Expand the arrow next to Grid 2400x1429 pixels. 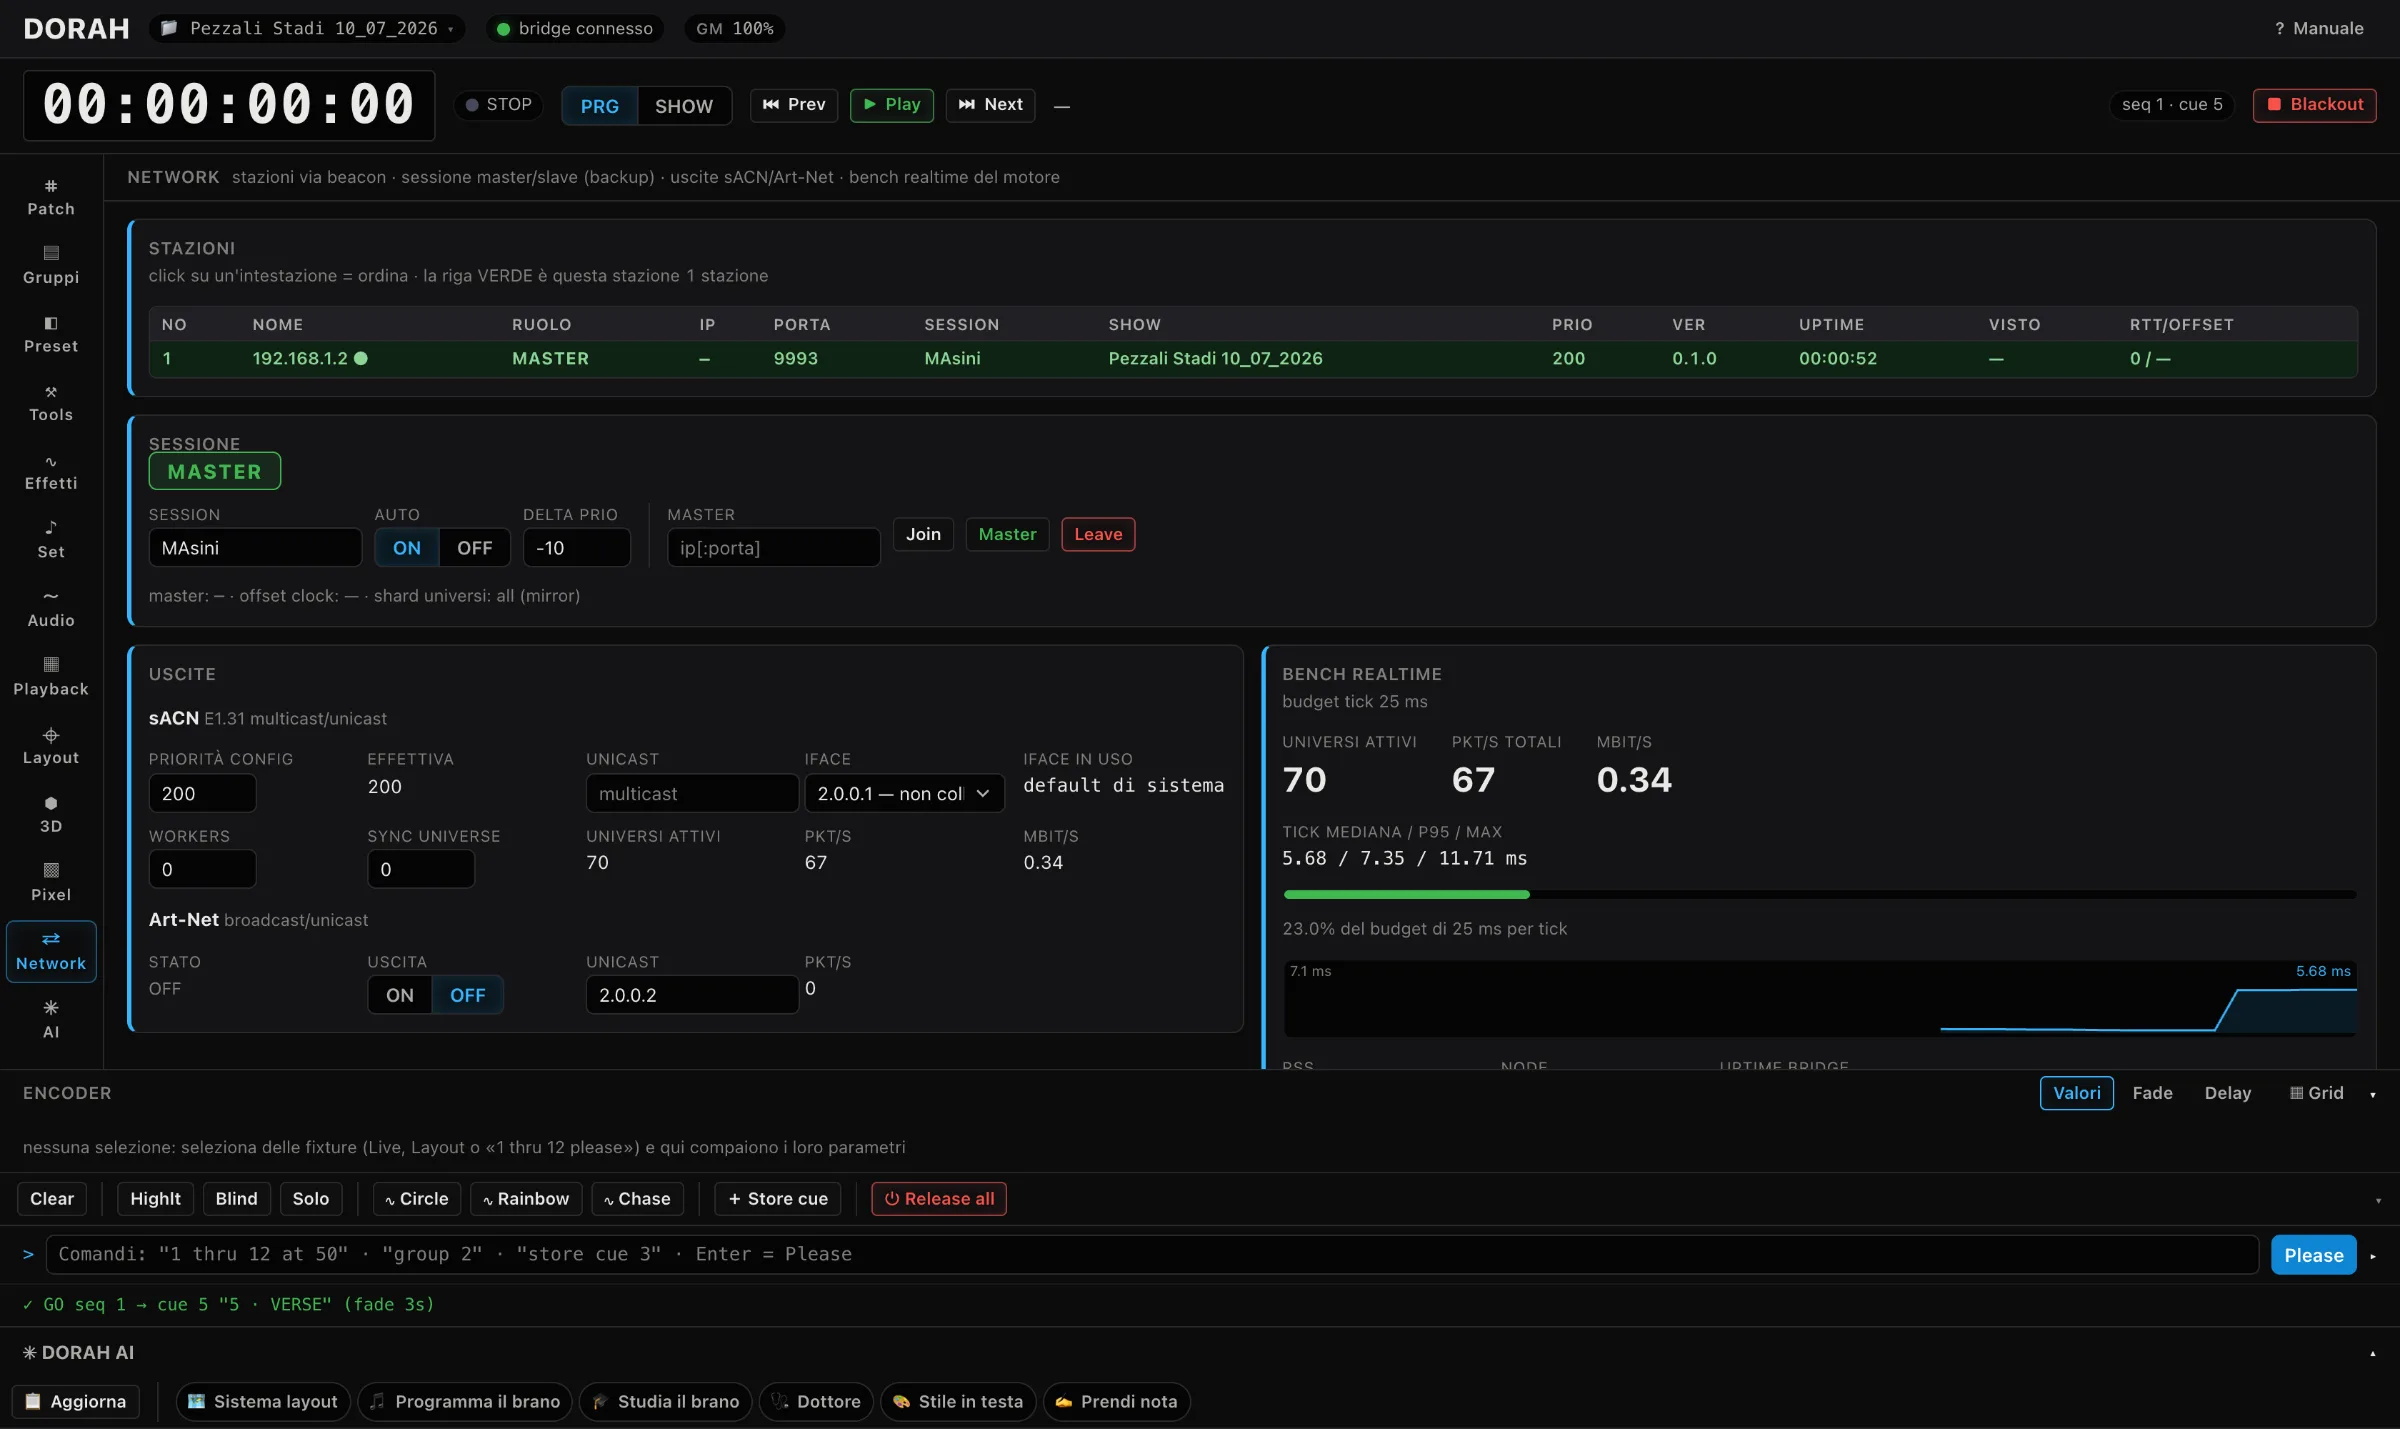click(2373, 1094)
